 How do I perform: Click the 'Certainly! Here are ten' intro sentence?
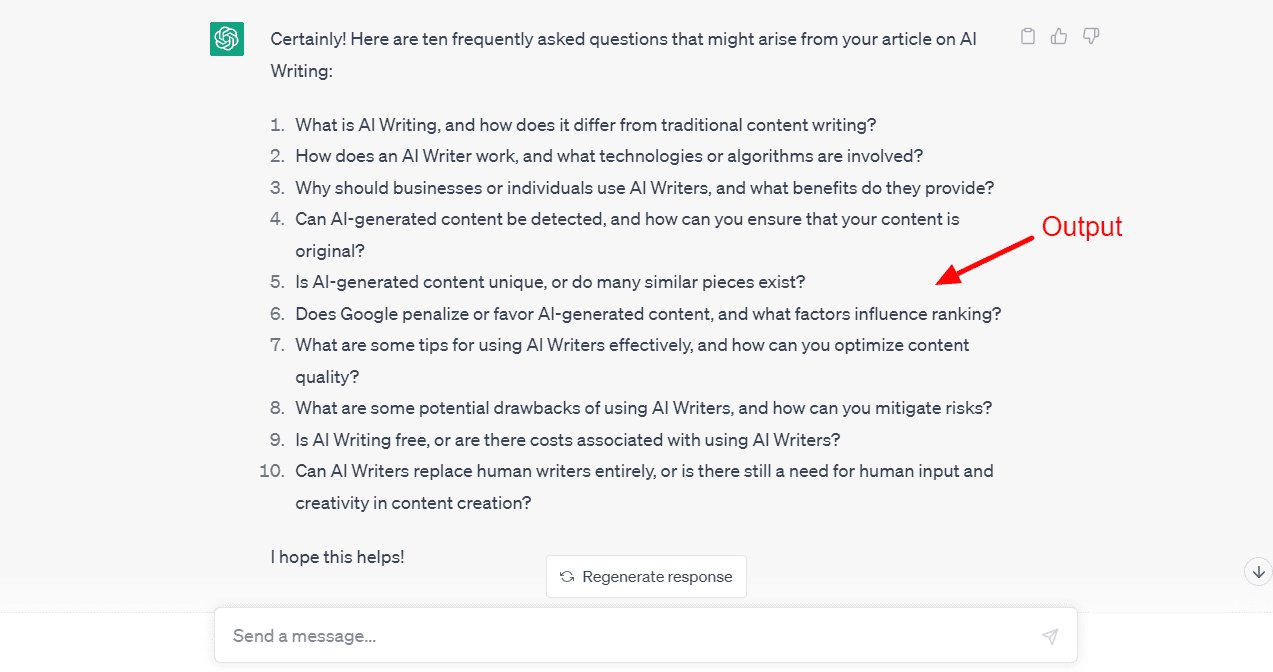623,39
